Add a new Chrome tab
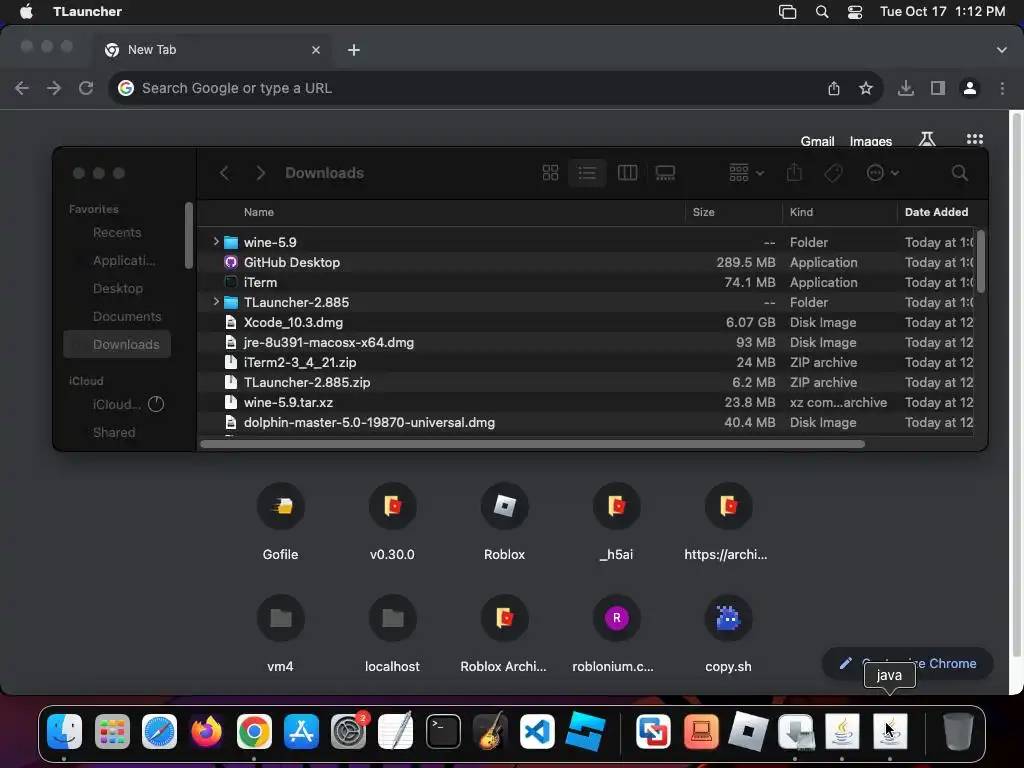Viewport: 1024px width, 768px height. click(x=353, y=50)
